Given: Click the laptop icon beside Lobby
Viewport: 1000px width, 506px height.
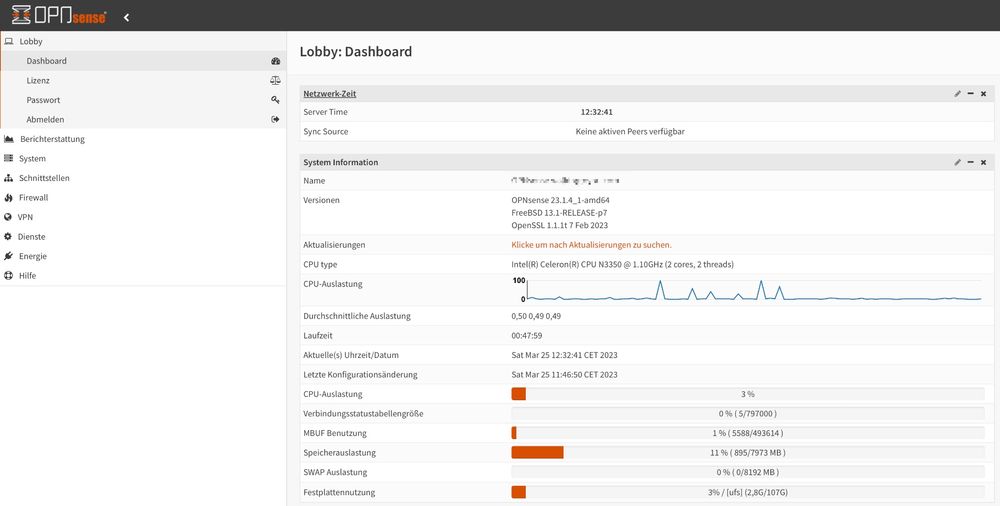Looking at the screenshot, I should coord(9,41).
